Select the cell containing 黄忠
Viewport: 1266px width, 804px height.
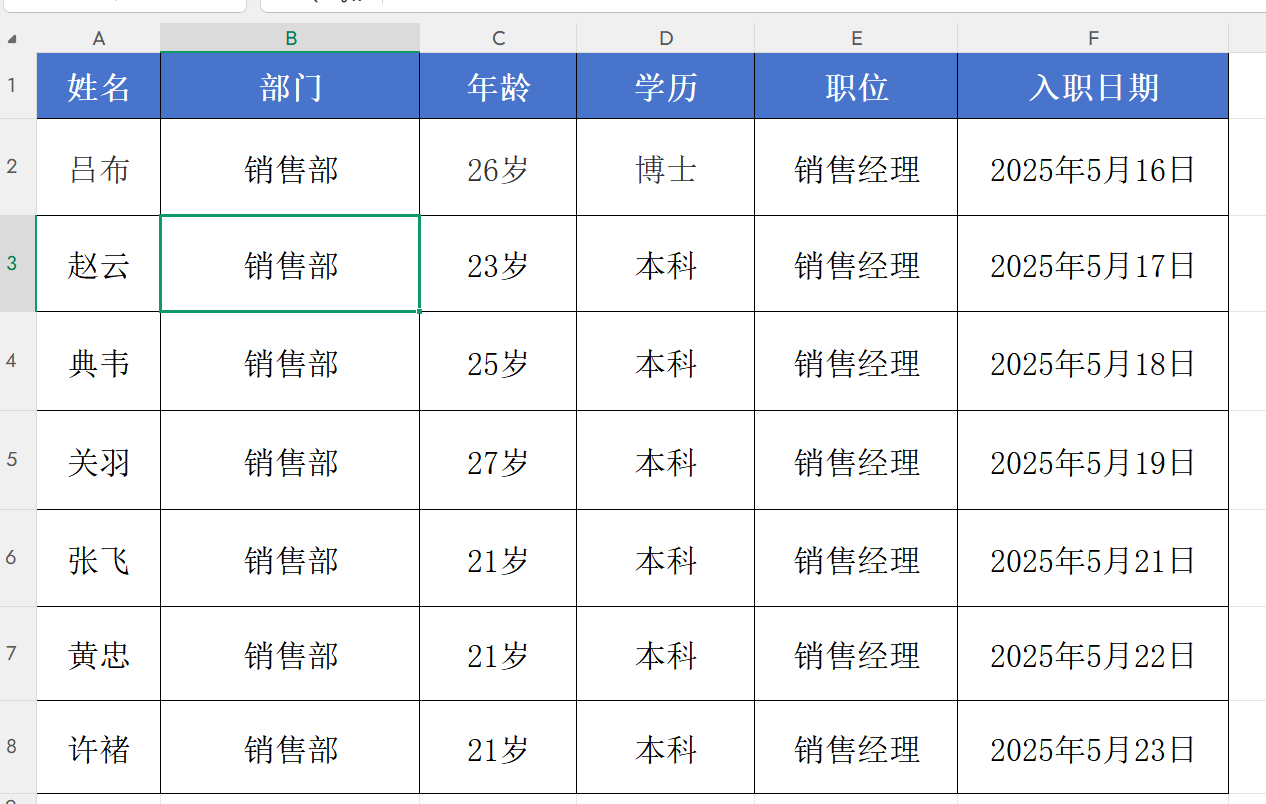[x=98, y=654]
